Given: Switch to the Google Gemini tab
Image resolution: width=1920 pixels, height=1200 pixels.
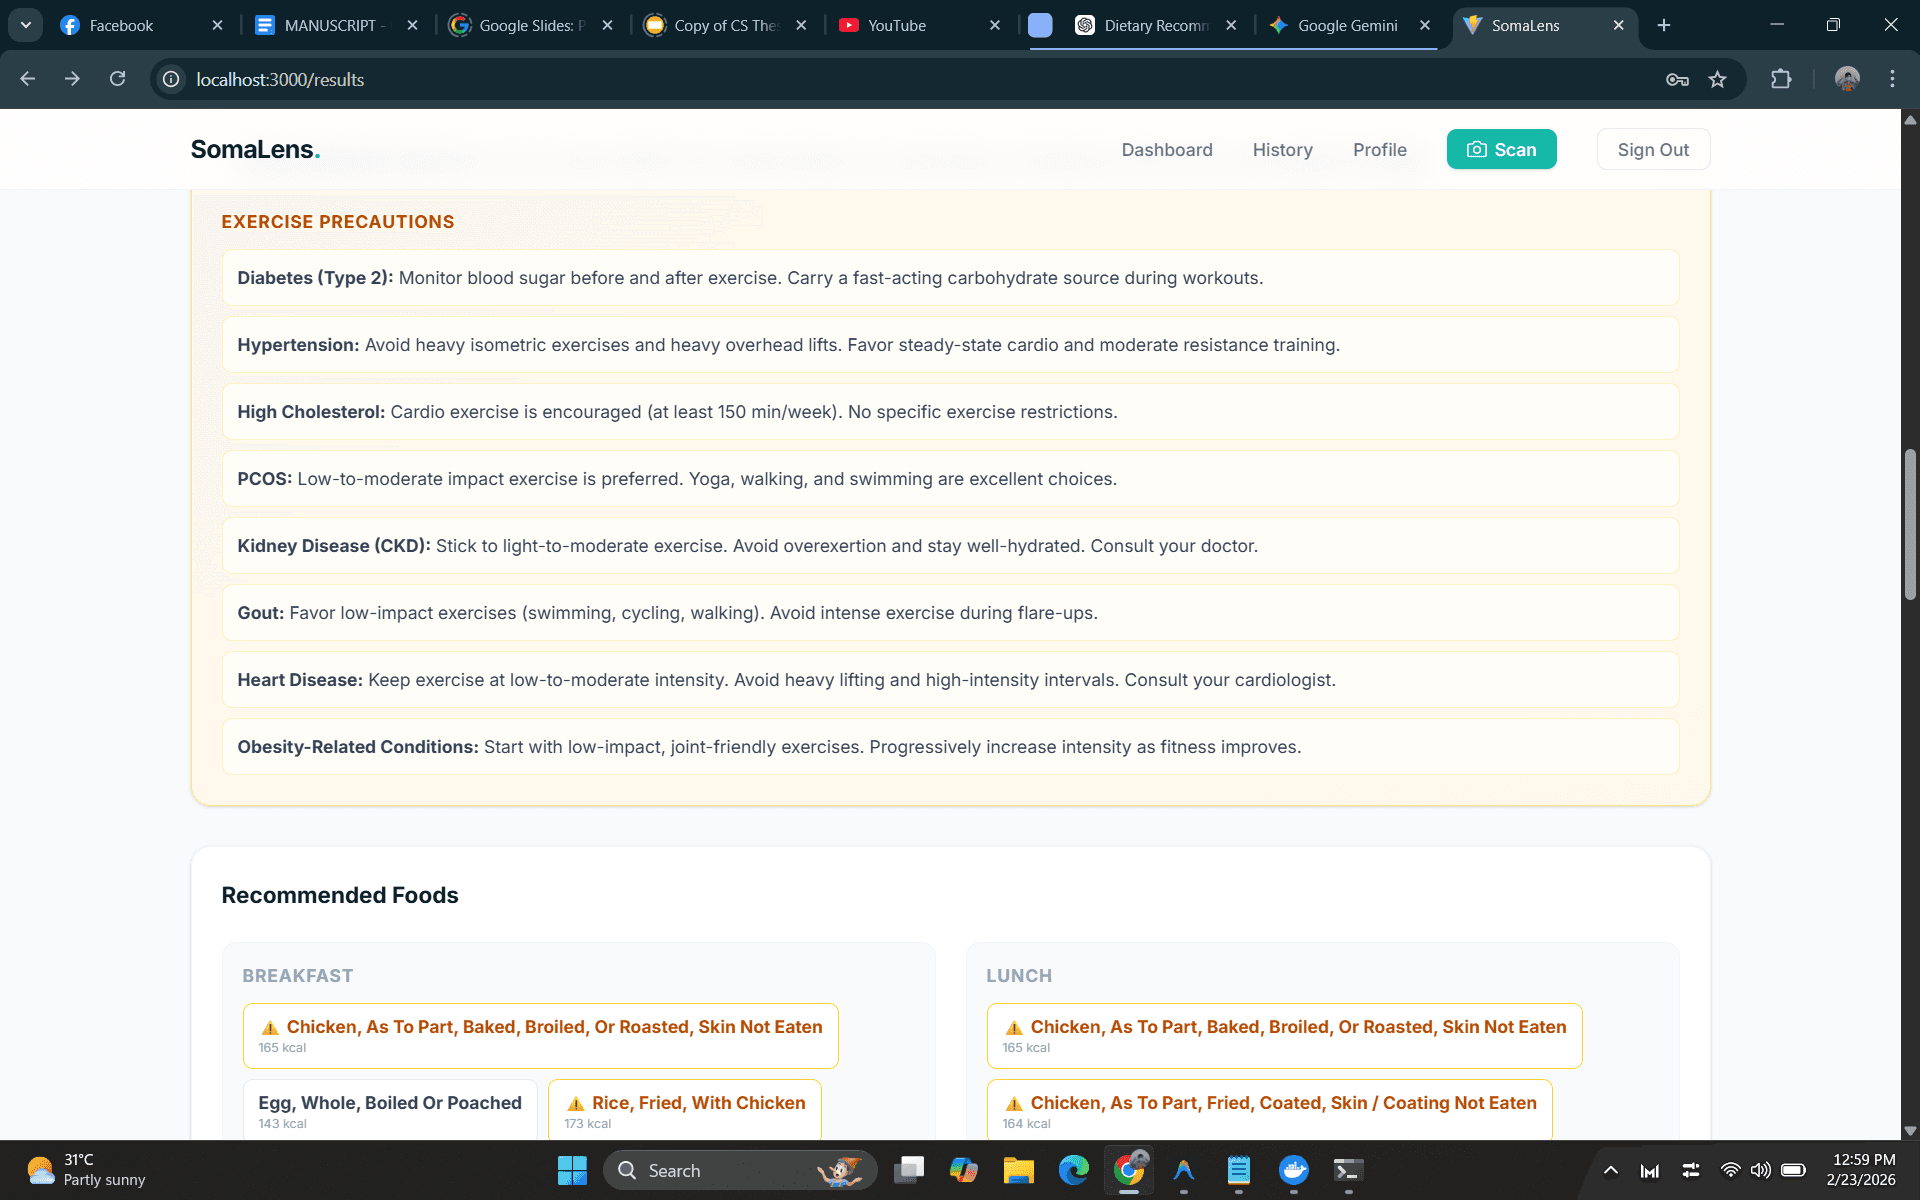Looking at the screenshot, I should (1348, 25).
